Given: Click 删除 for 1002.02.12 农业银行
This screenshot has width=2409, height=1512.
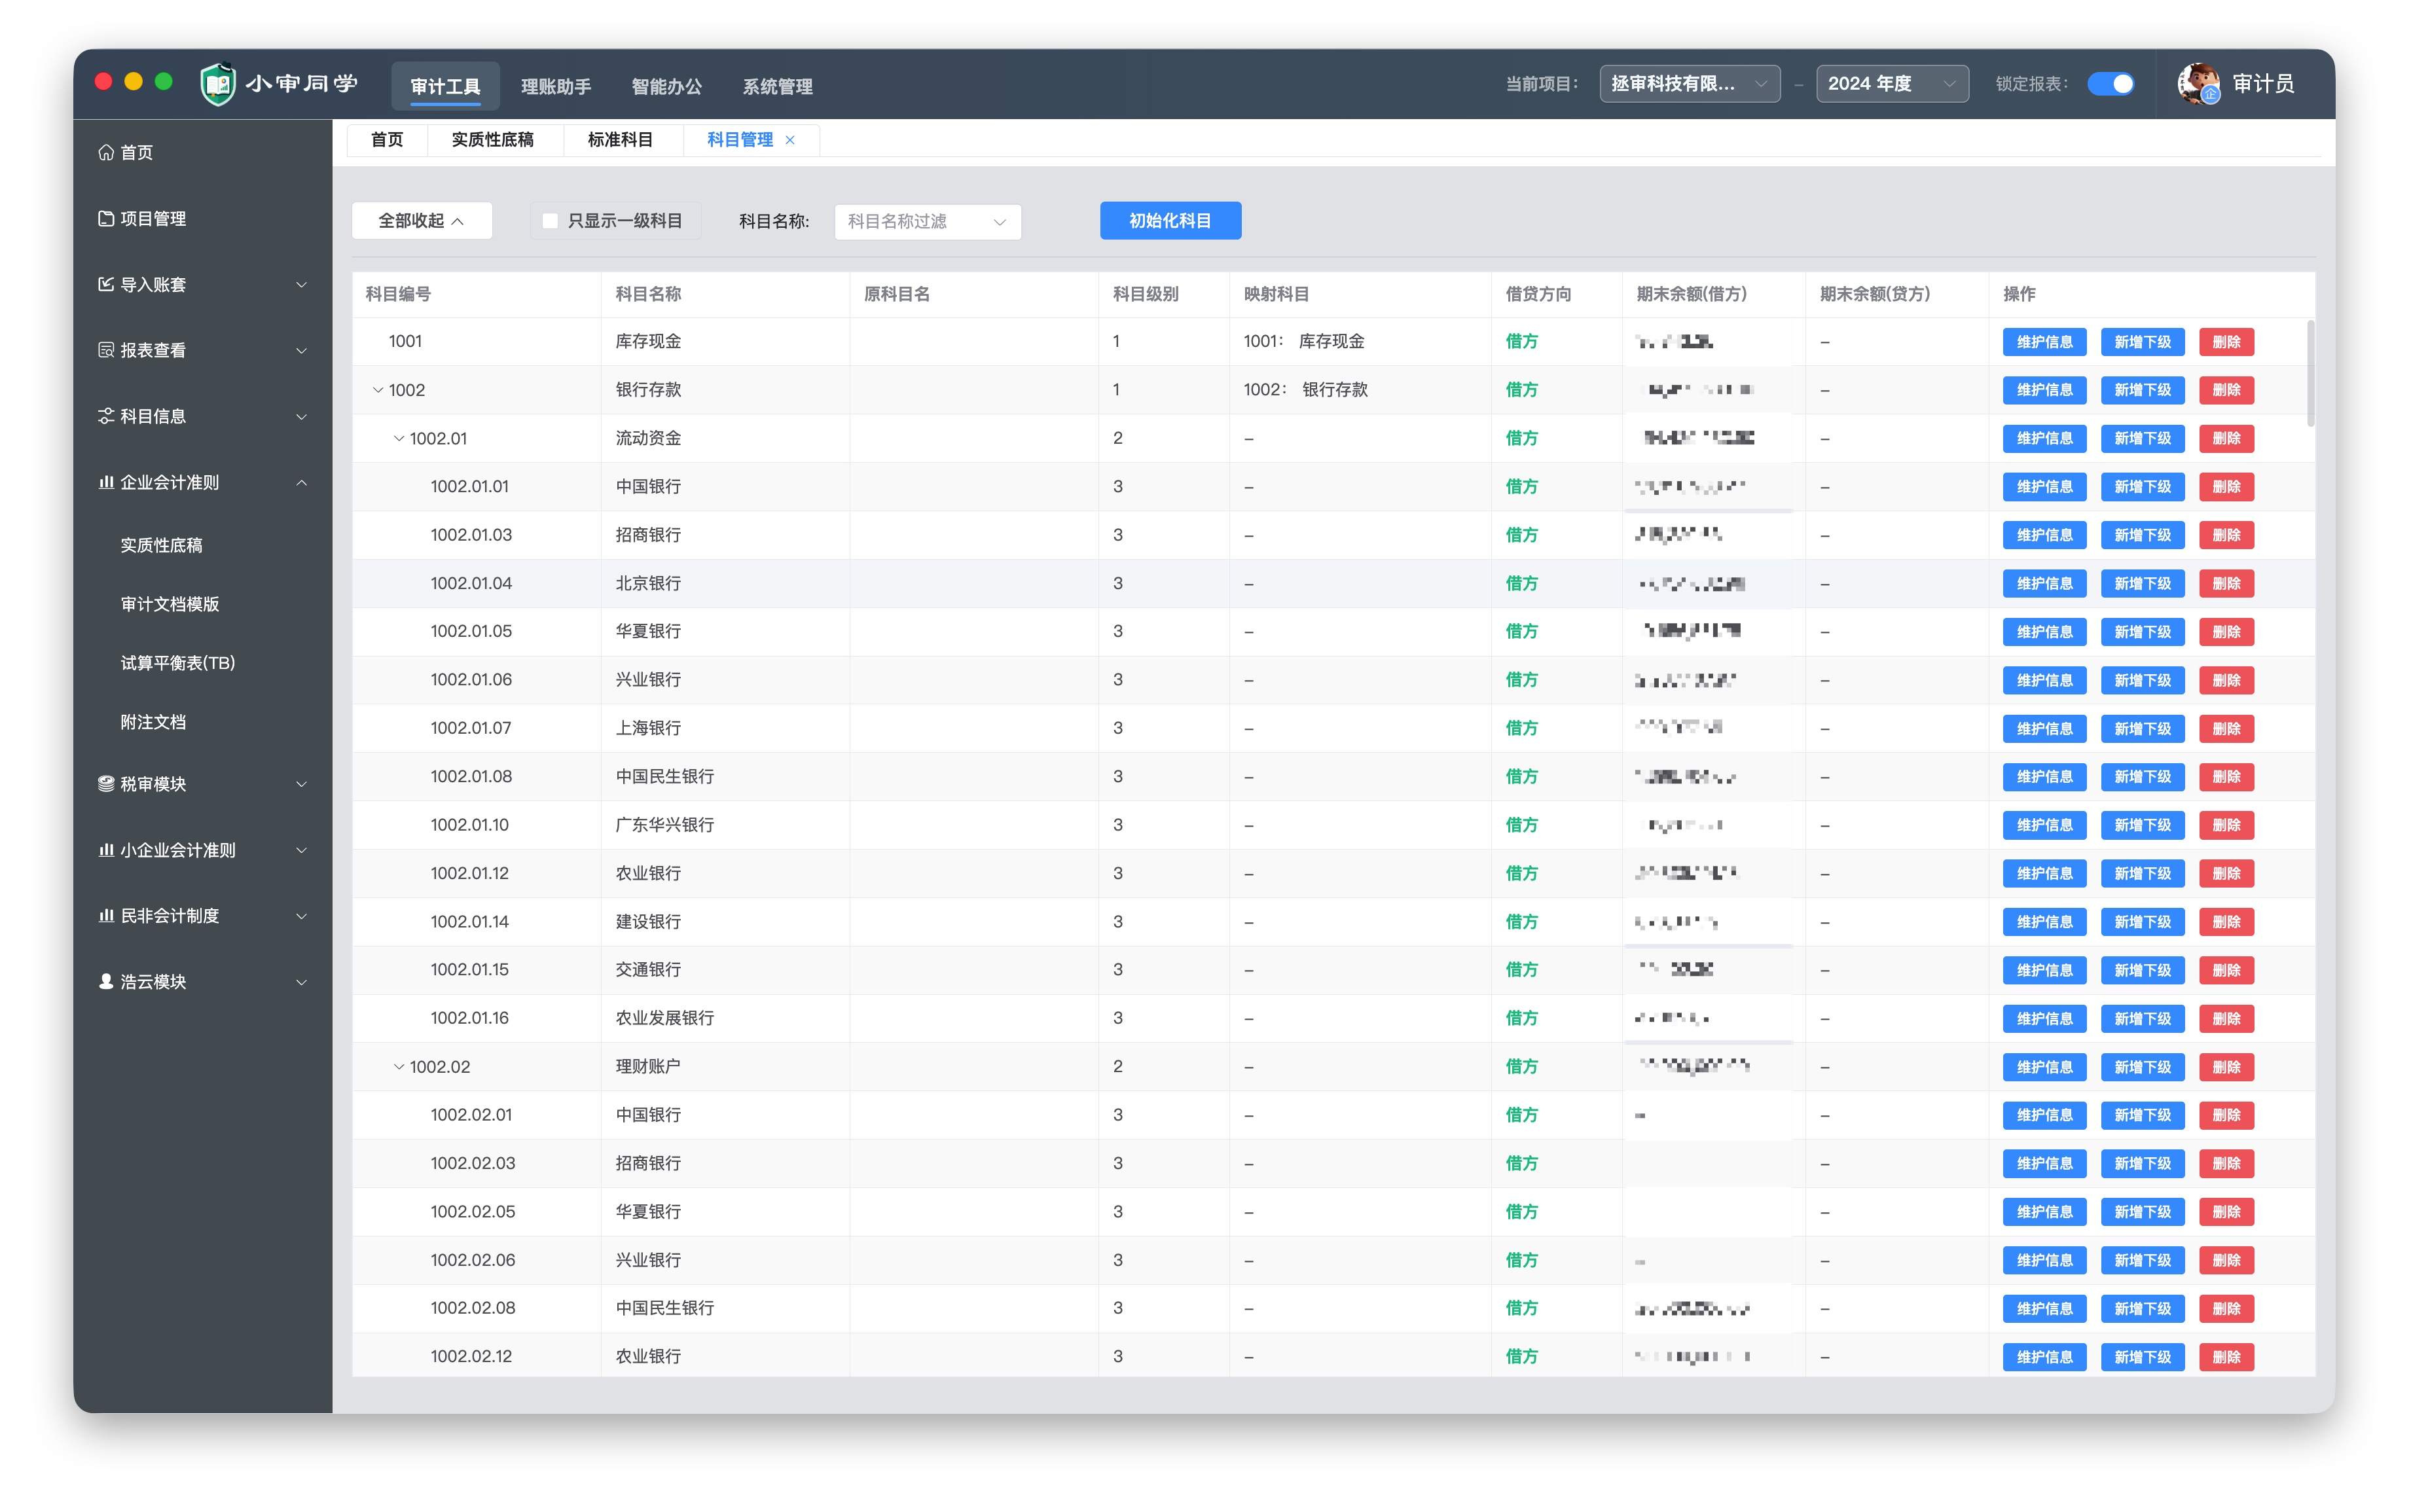Looking at the screenshot, I should [2226, 1357].
